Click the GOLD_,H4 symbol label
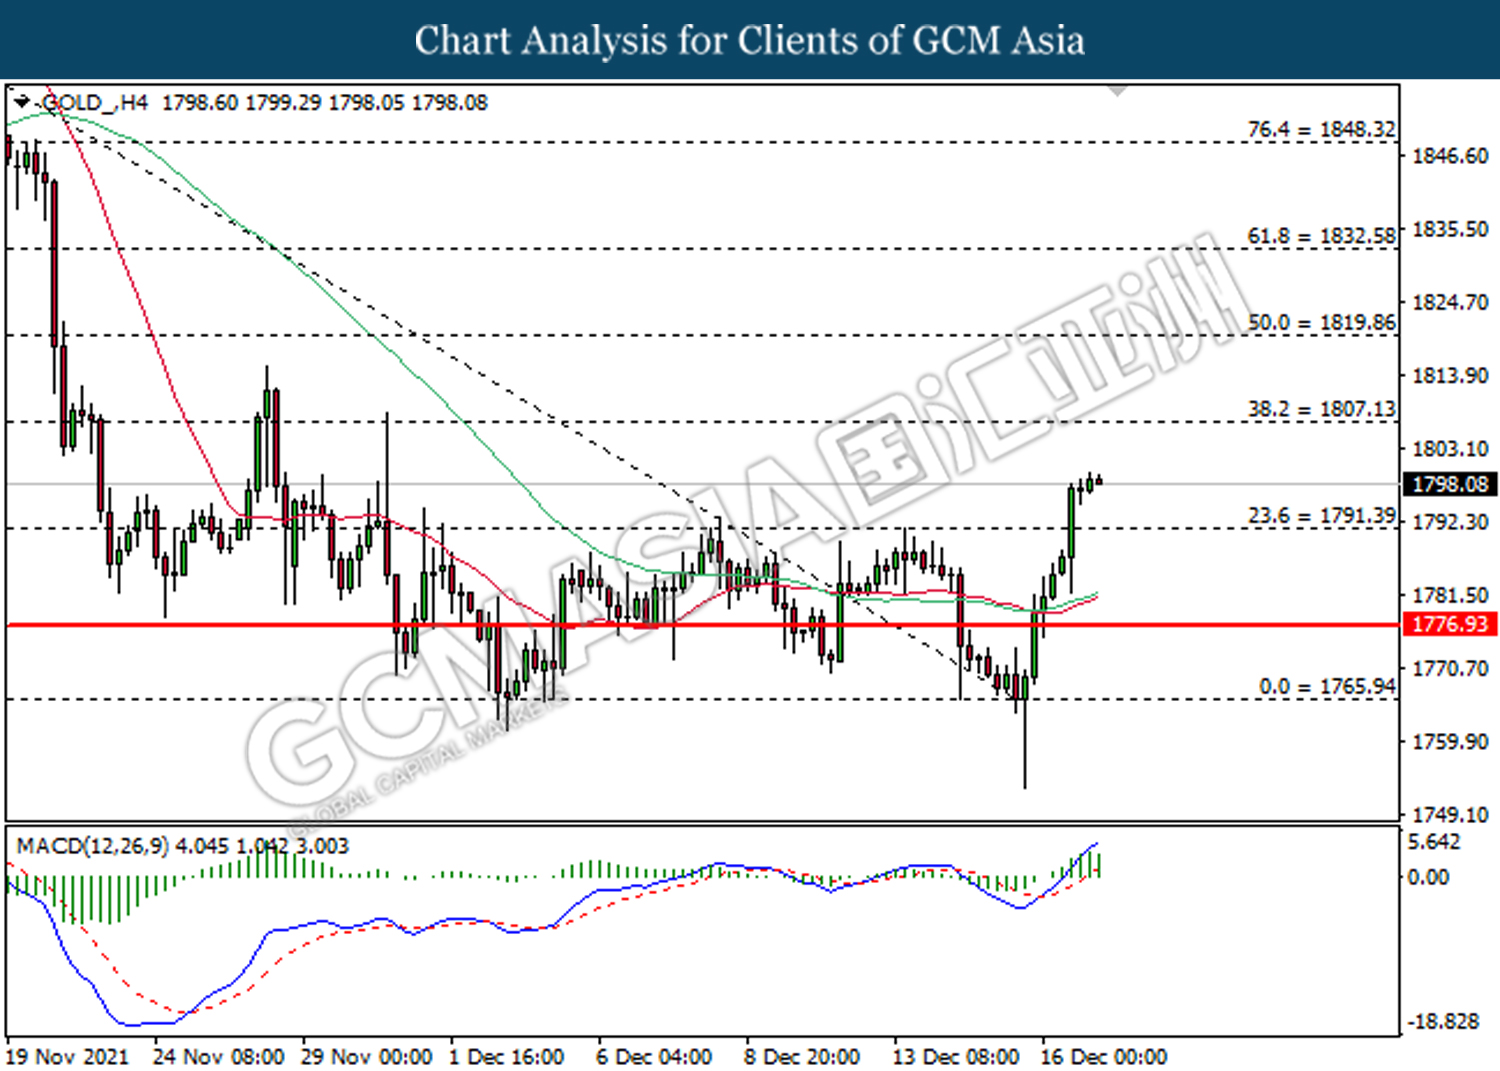This screenshot has height=1071, width=1500. click(x=94, y=103)
